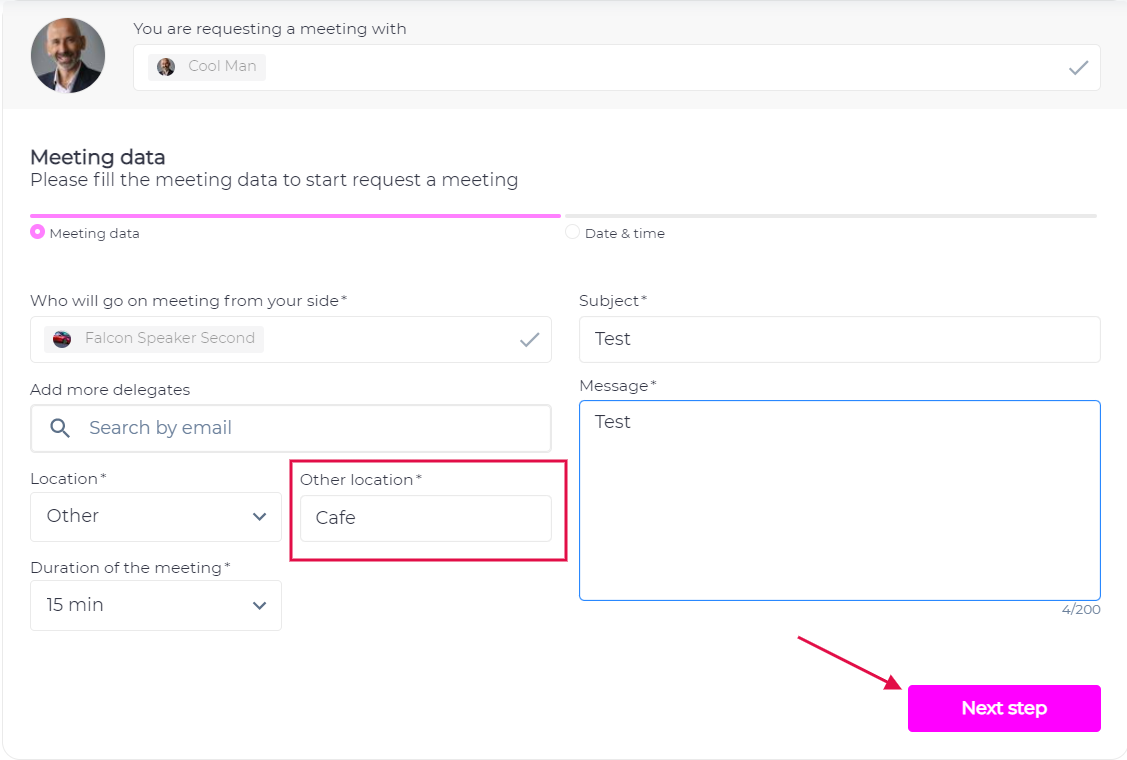Viewport: 1127px width, 760px height.
Task: Click the 'Other location*' field label
Action: point(361,480)
